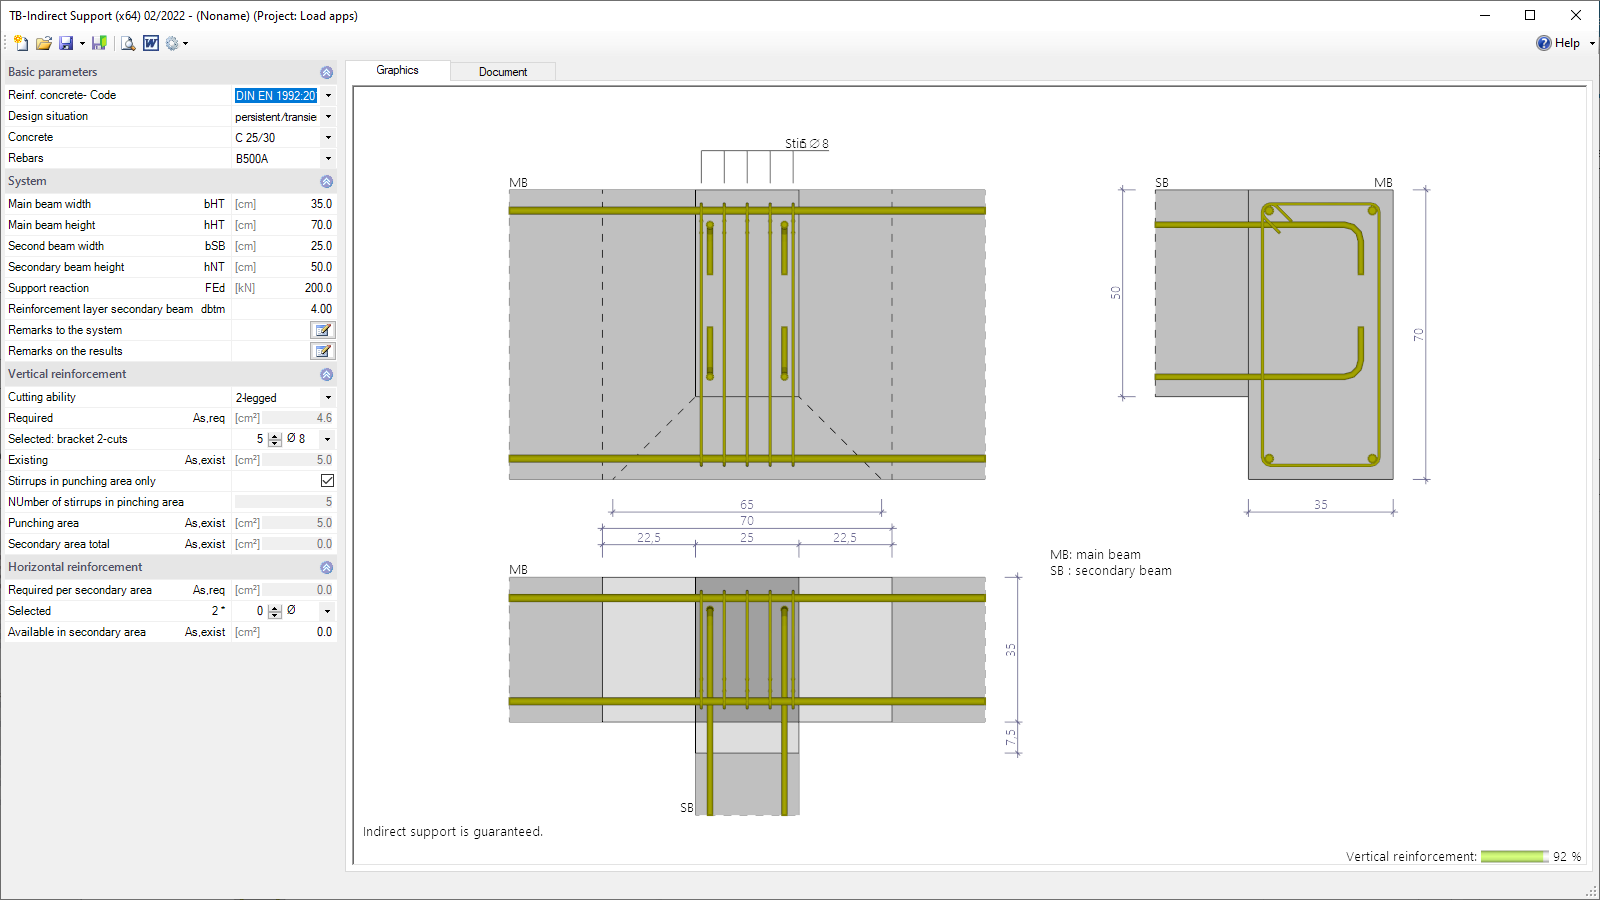Open horizontal Selected diameter dropdown
Image resolution: width=1600 pixels, height=900 pixels.
[x=328, y=611]
